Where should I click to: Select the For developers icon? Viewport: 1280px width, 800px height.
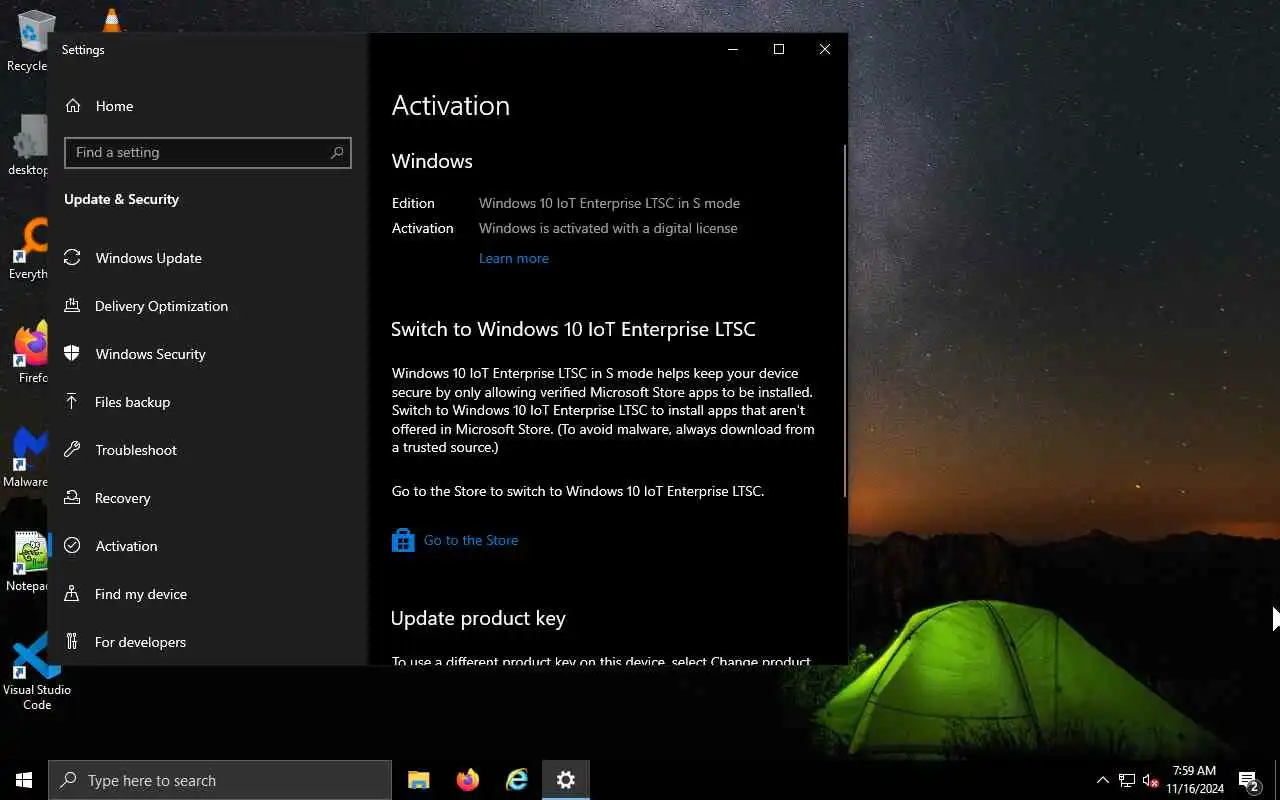(x=72, y=642)
